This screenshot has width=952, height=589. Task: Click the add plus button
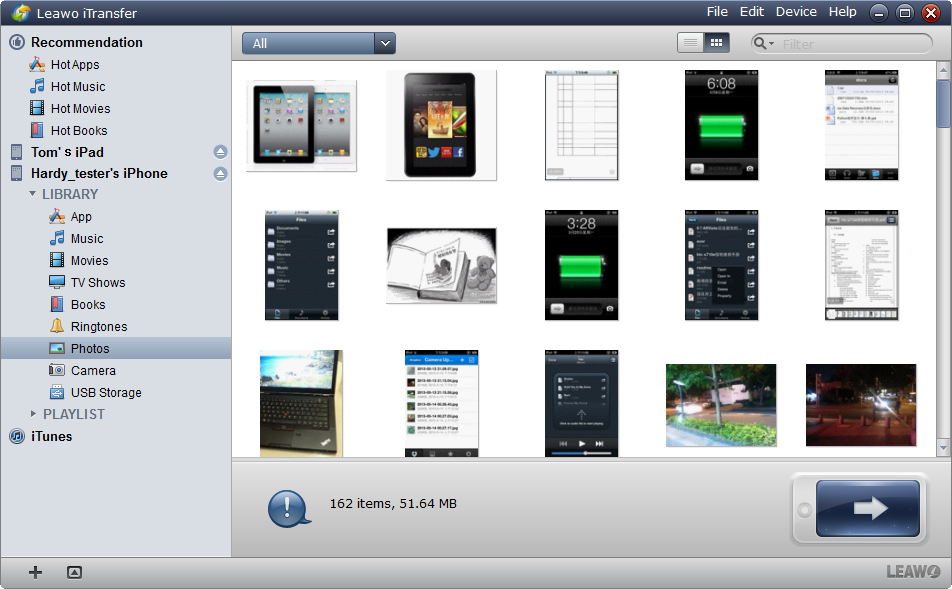(35, 572)
